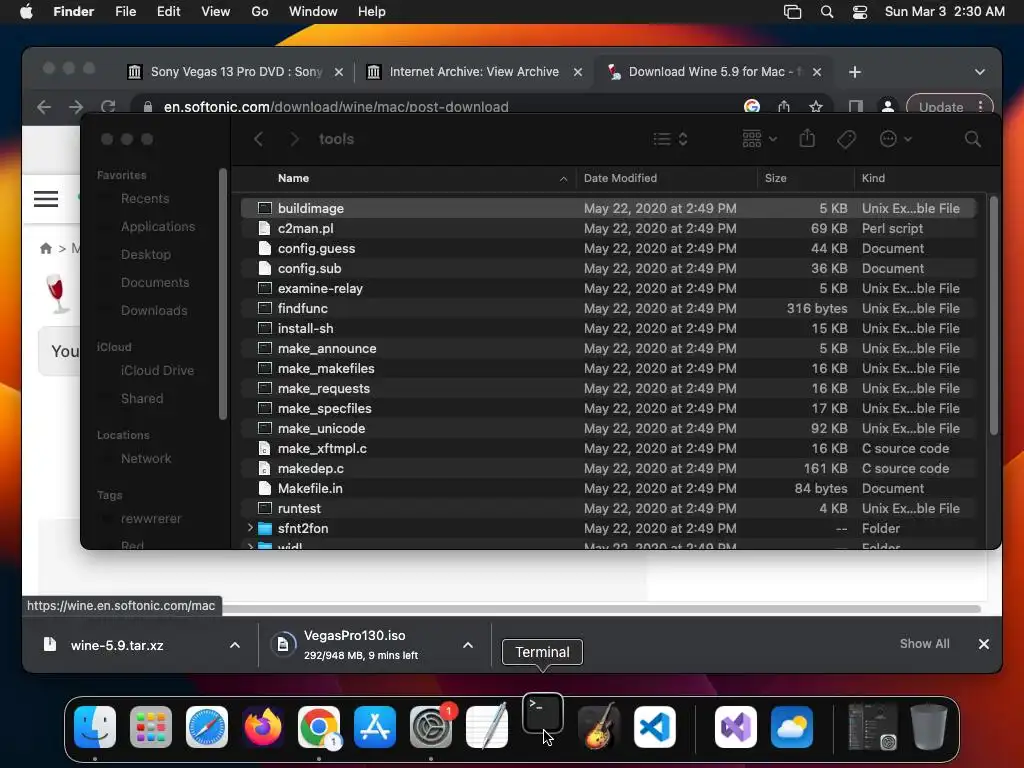Click Chrome's share page icon
Image resolution: width=1024 pixels, height=768 pixels.
[784, 106]
